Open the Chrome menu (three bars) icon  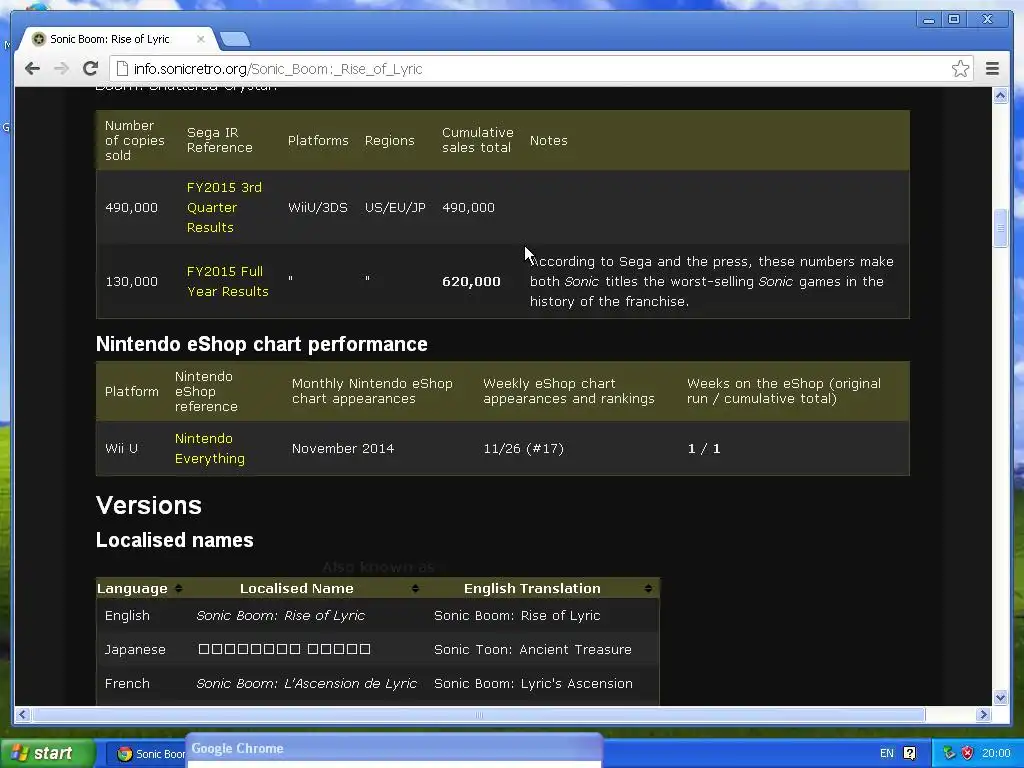(992, 69)
